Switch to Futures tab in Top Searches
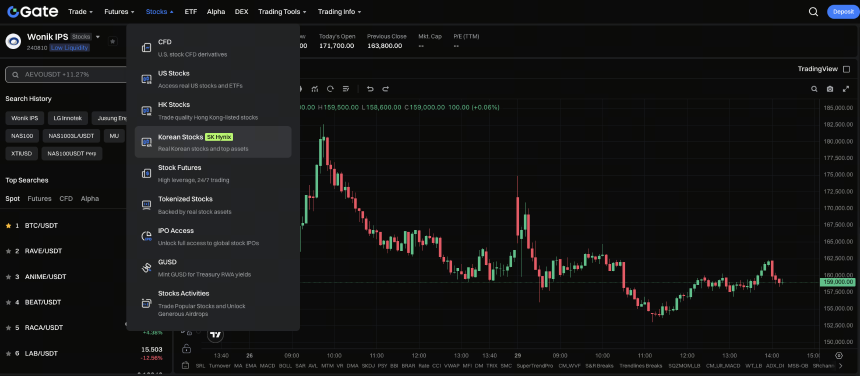Image resolution: width=860 pixels, height=376 pixels. (39, 198)
